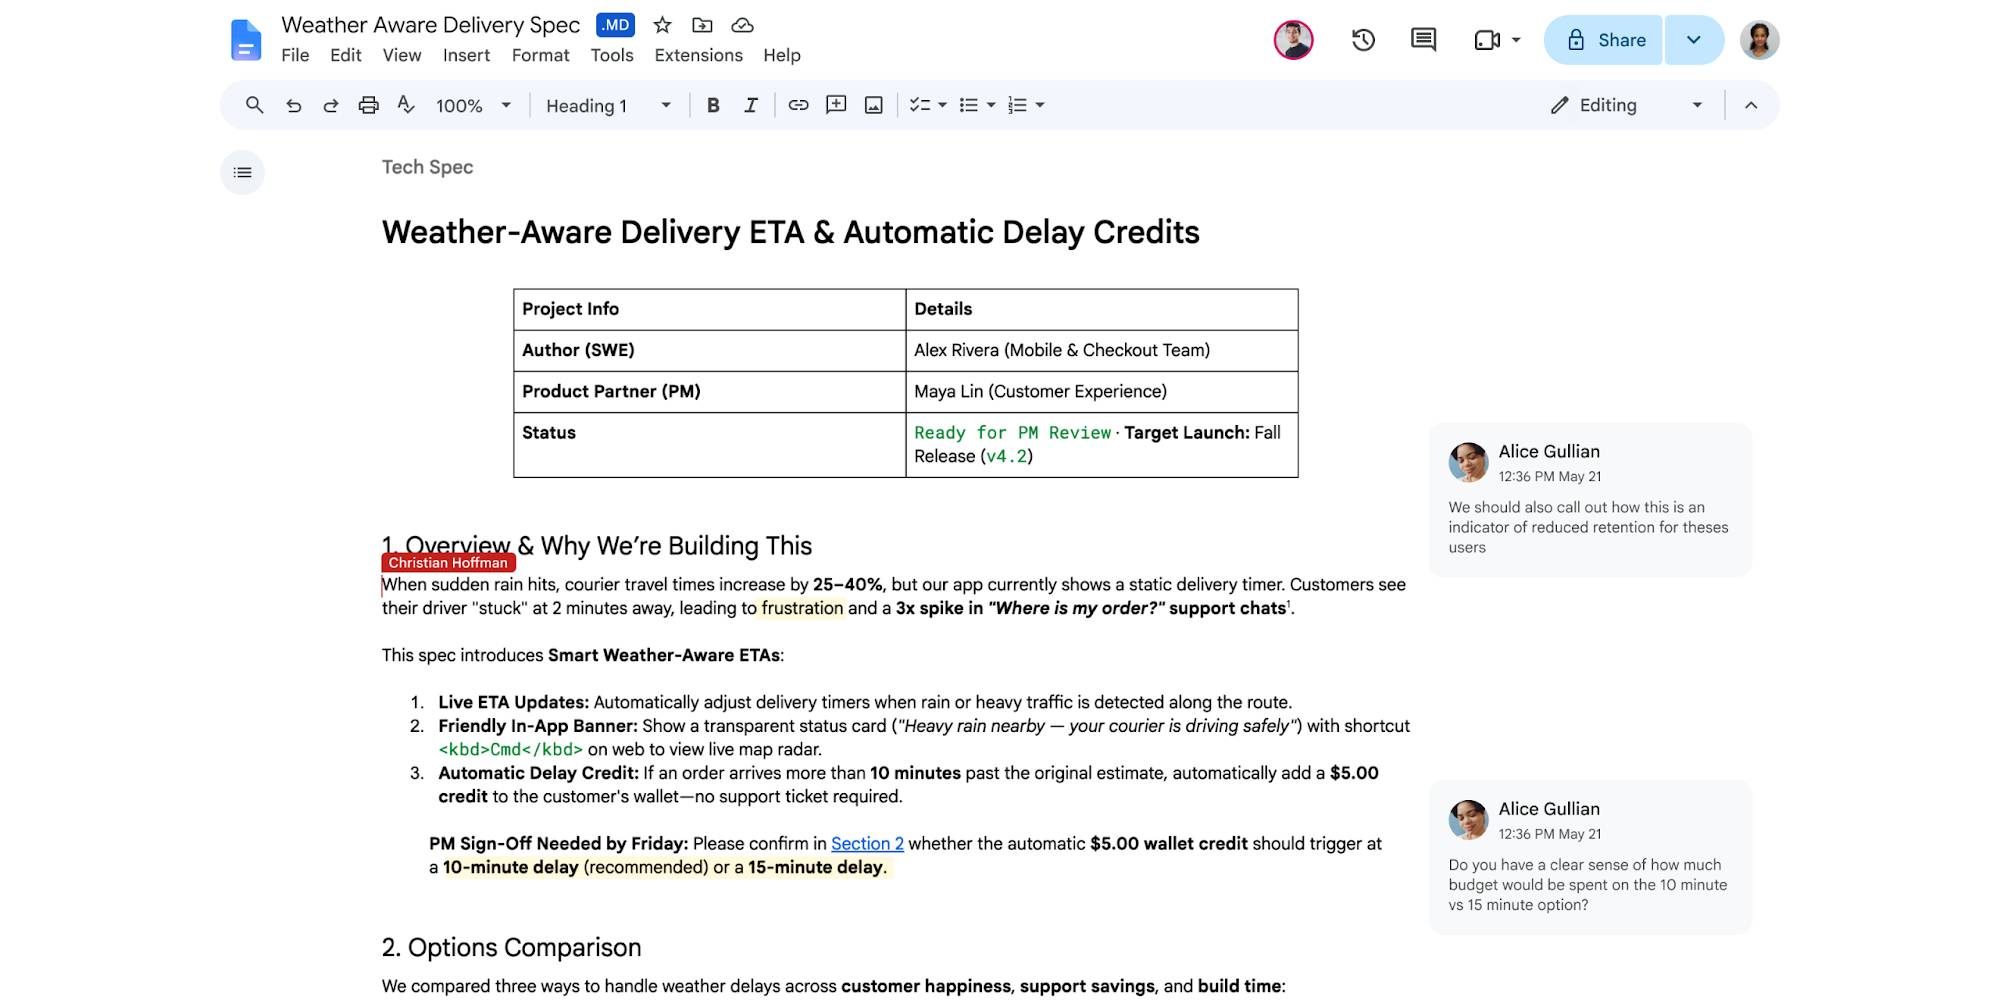Screen dimensions: 2000x1000
Task: Click the document title Weather Aware Delivery Spec
Action: click(x=430, y=25)
